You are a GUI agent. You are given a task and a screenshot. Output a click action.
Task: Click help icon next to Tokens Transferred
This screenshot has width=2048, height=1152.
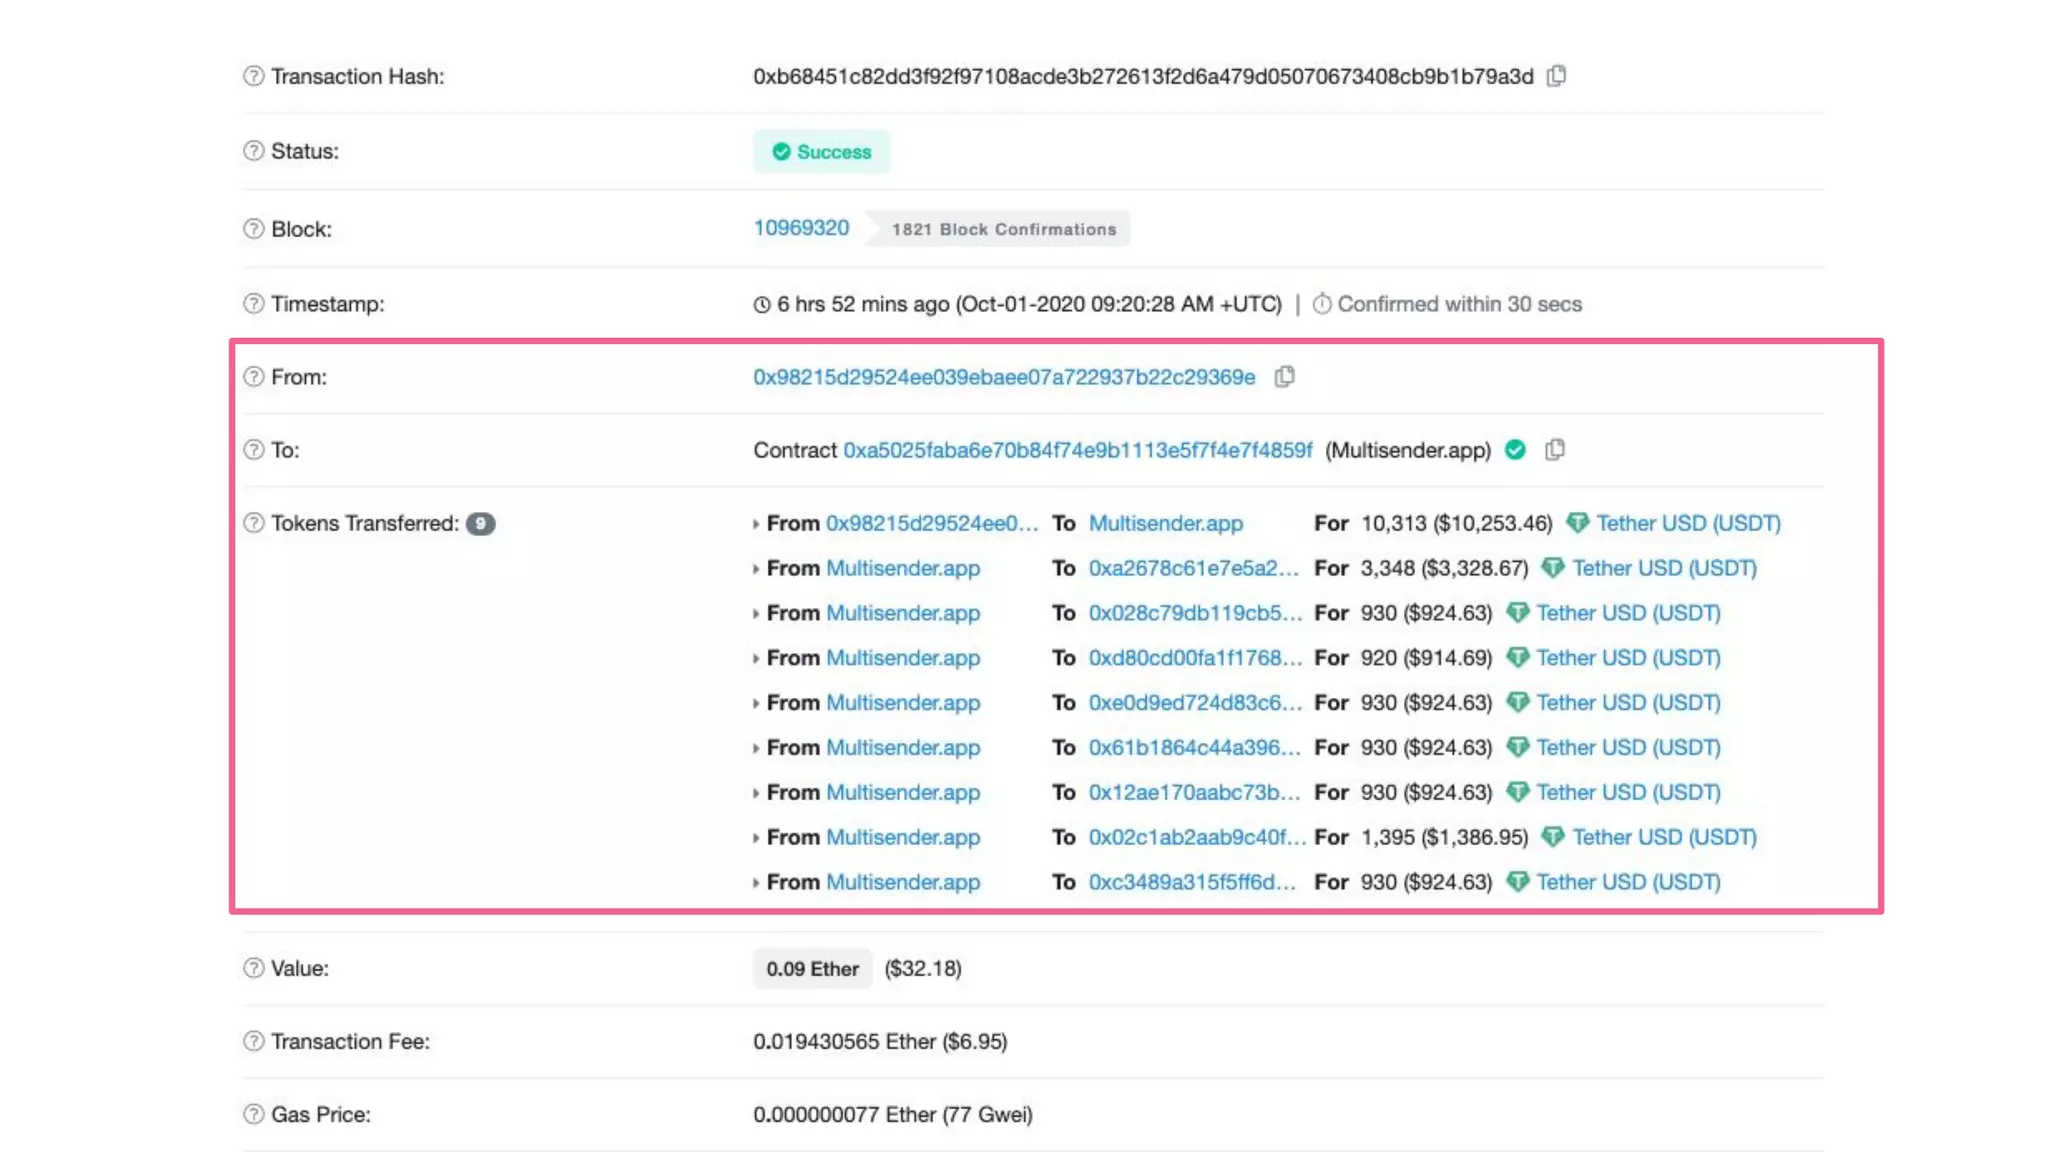pyautogui.click(x=254, y=523)
